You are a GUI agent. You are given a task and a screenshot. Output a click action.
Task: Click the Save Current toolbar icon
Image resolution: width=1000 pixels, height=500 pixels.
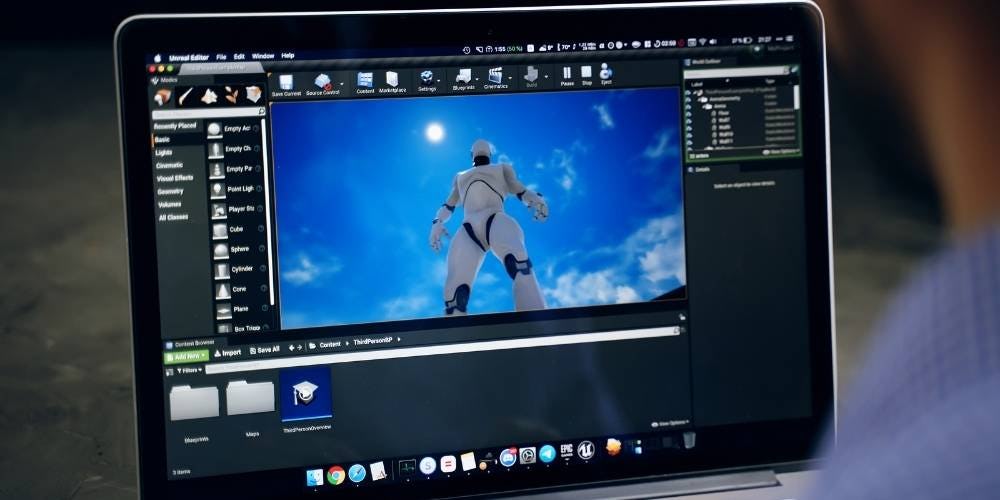tap(286, 83)
